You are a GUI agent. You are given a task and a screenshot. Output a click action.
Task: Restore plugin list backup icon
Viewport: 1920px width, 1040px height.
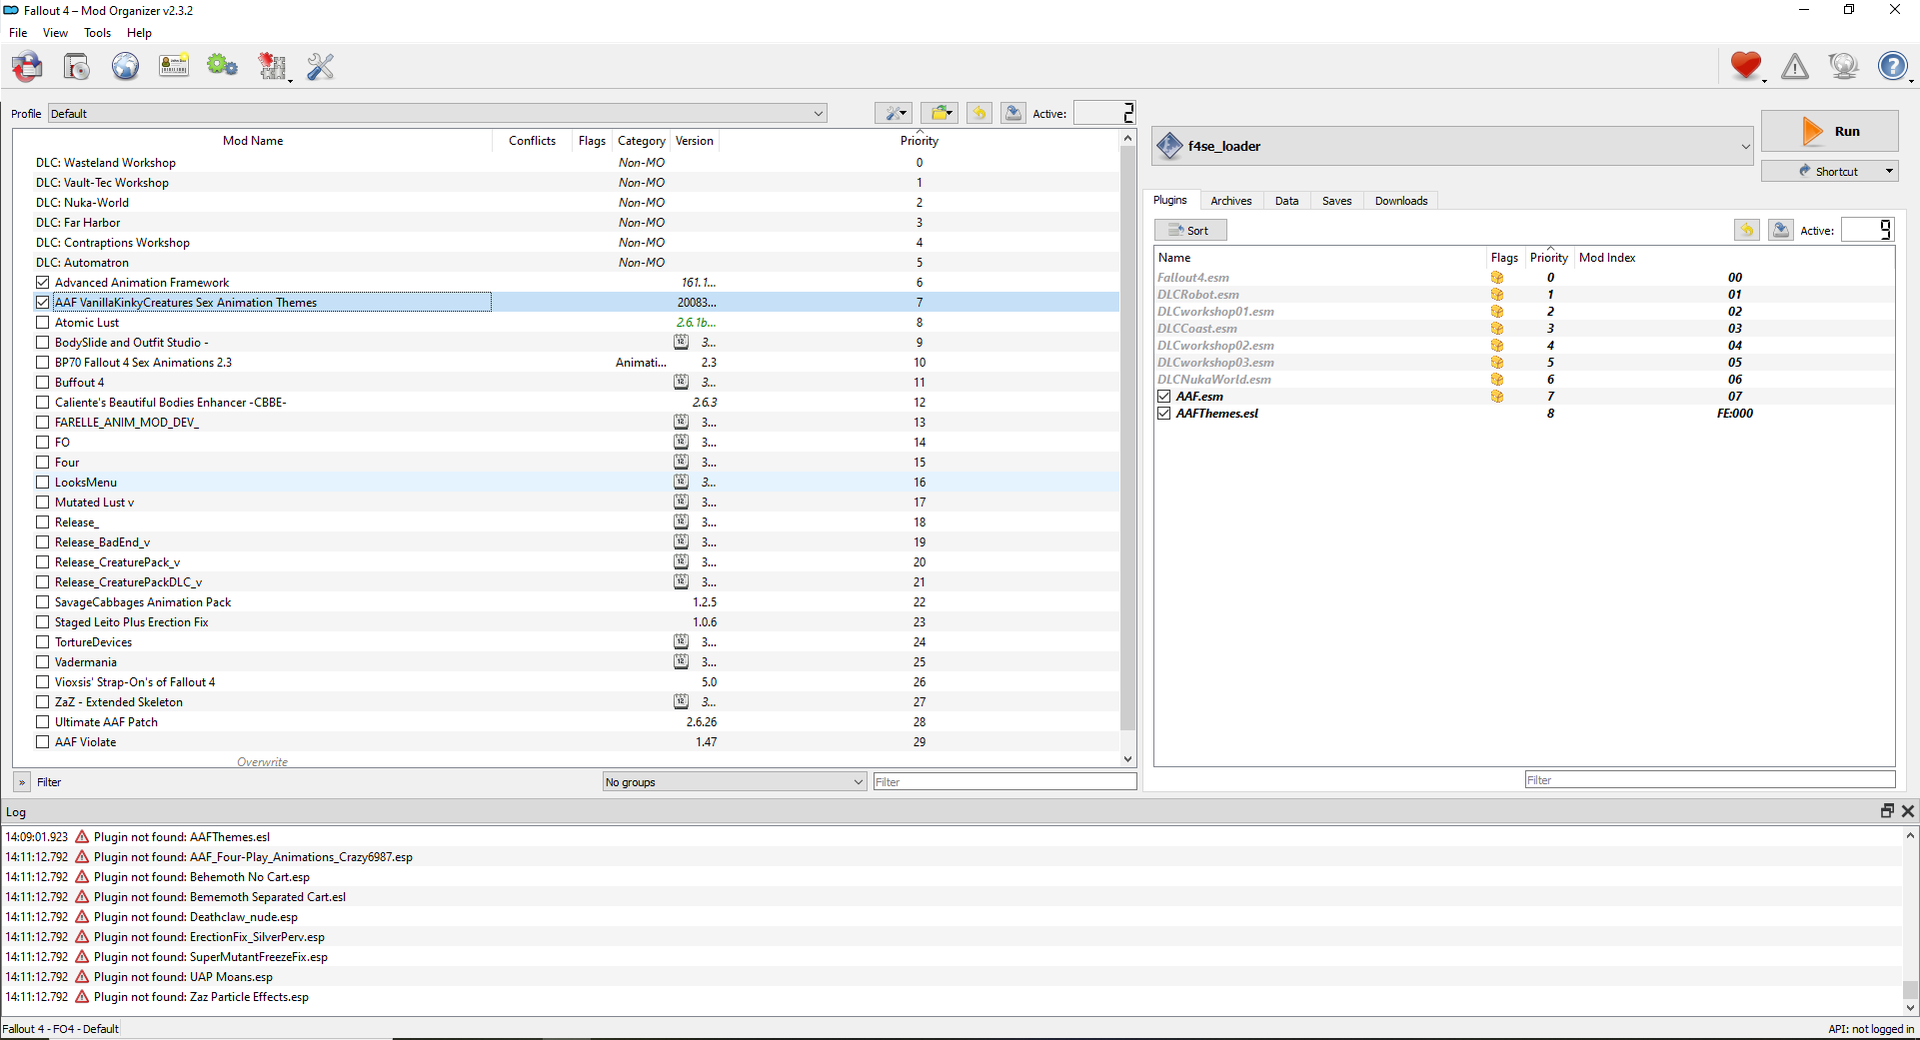pyautogui.click(x=1747, y=230)
